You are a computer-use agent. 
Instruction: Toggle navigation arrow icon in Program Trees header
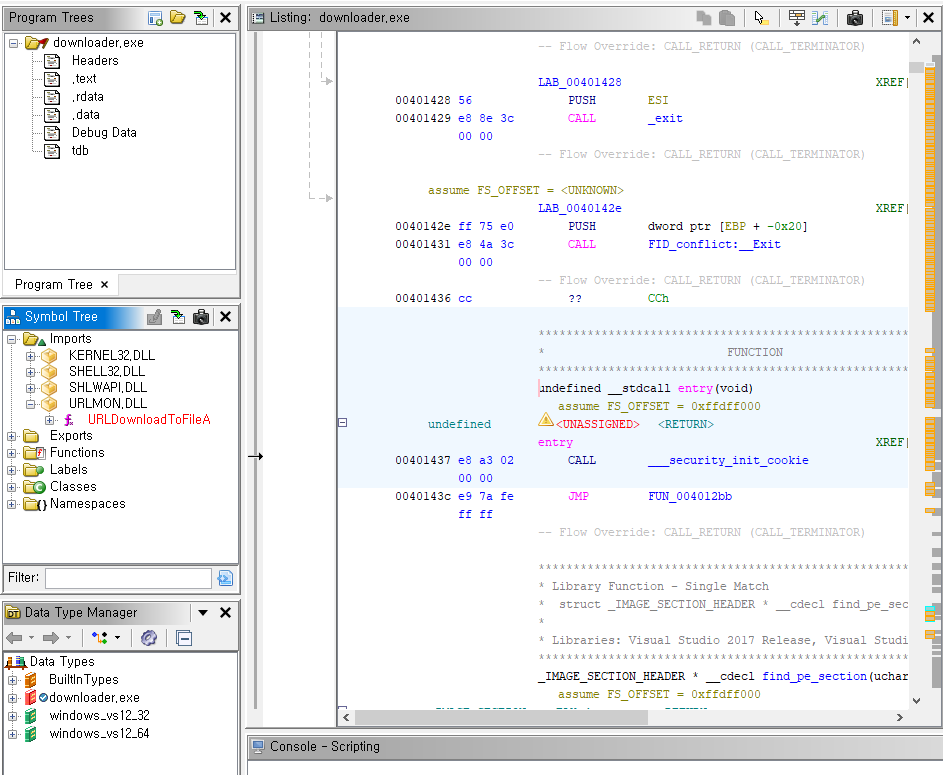pyautogui.click(x=201, y=17)
